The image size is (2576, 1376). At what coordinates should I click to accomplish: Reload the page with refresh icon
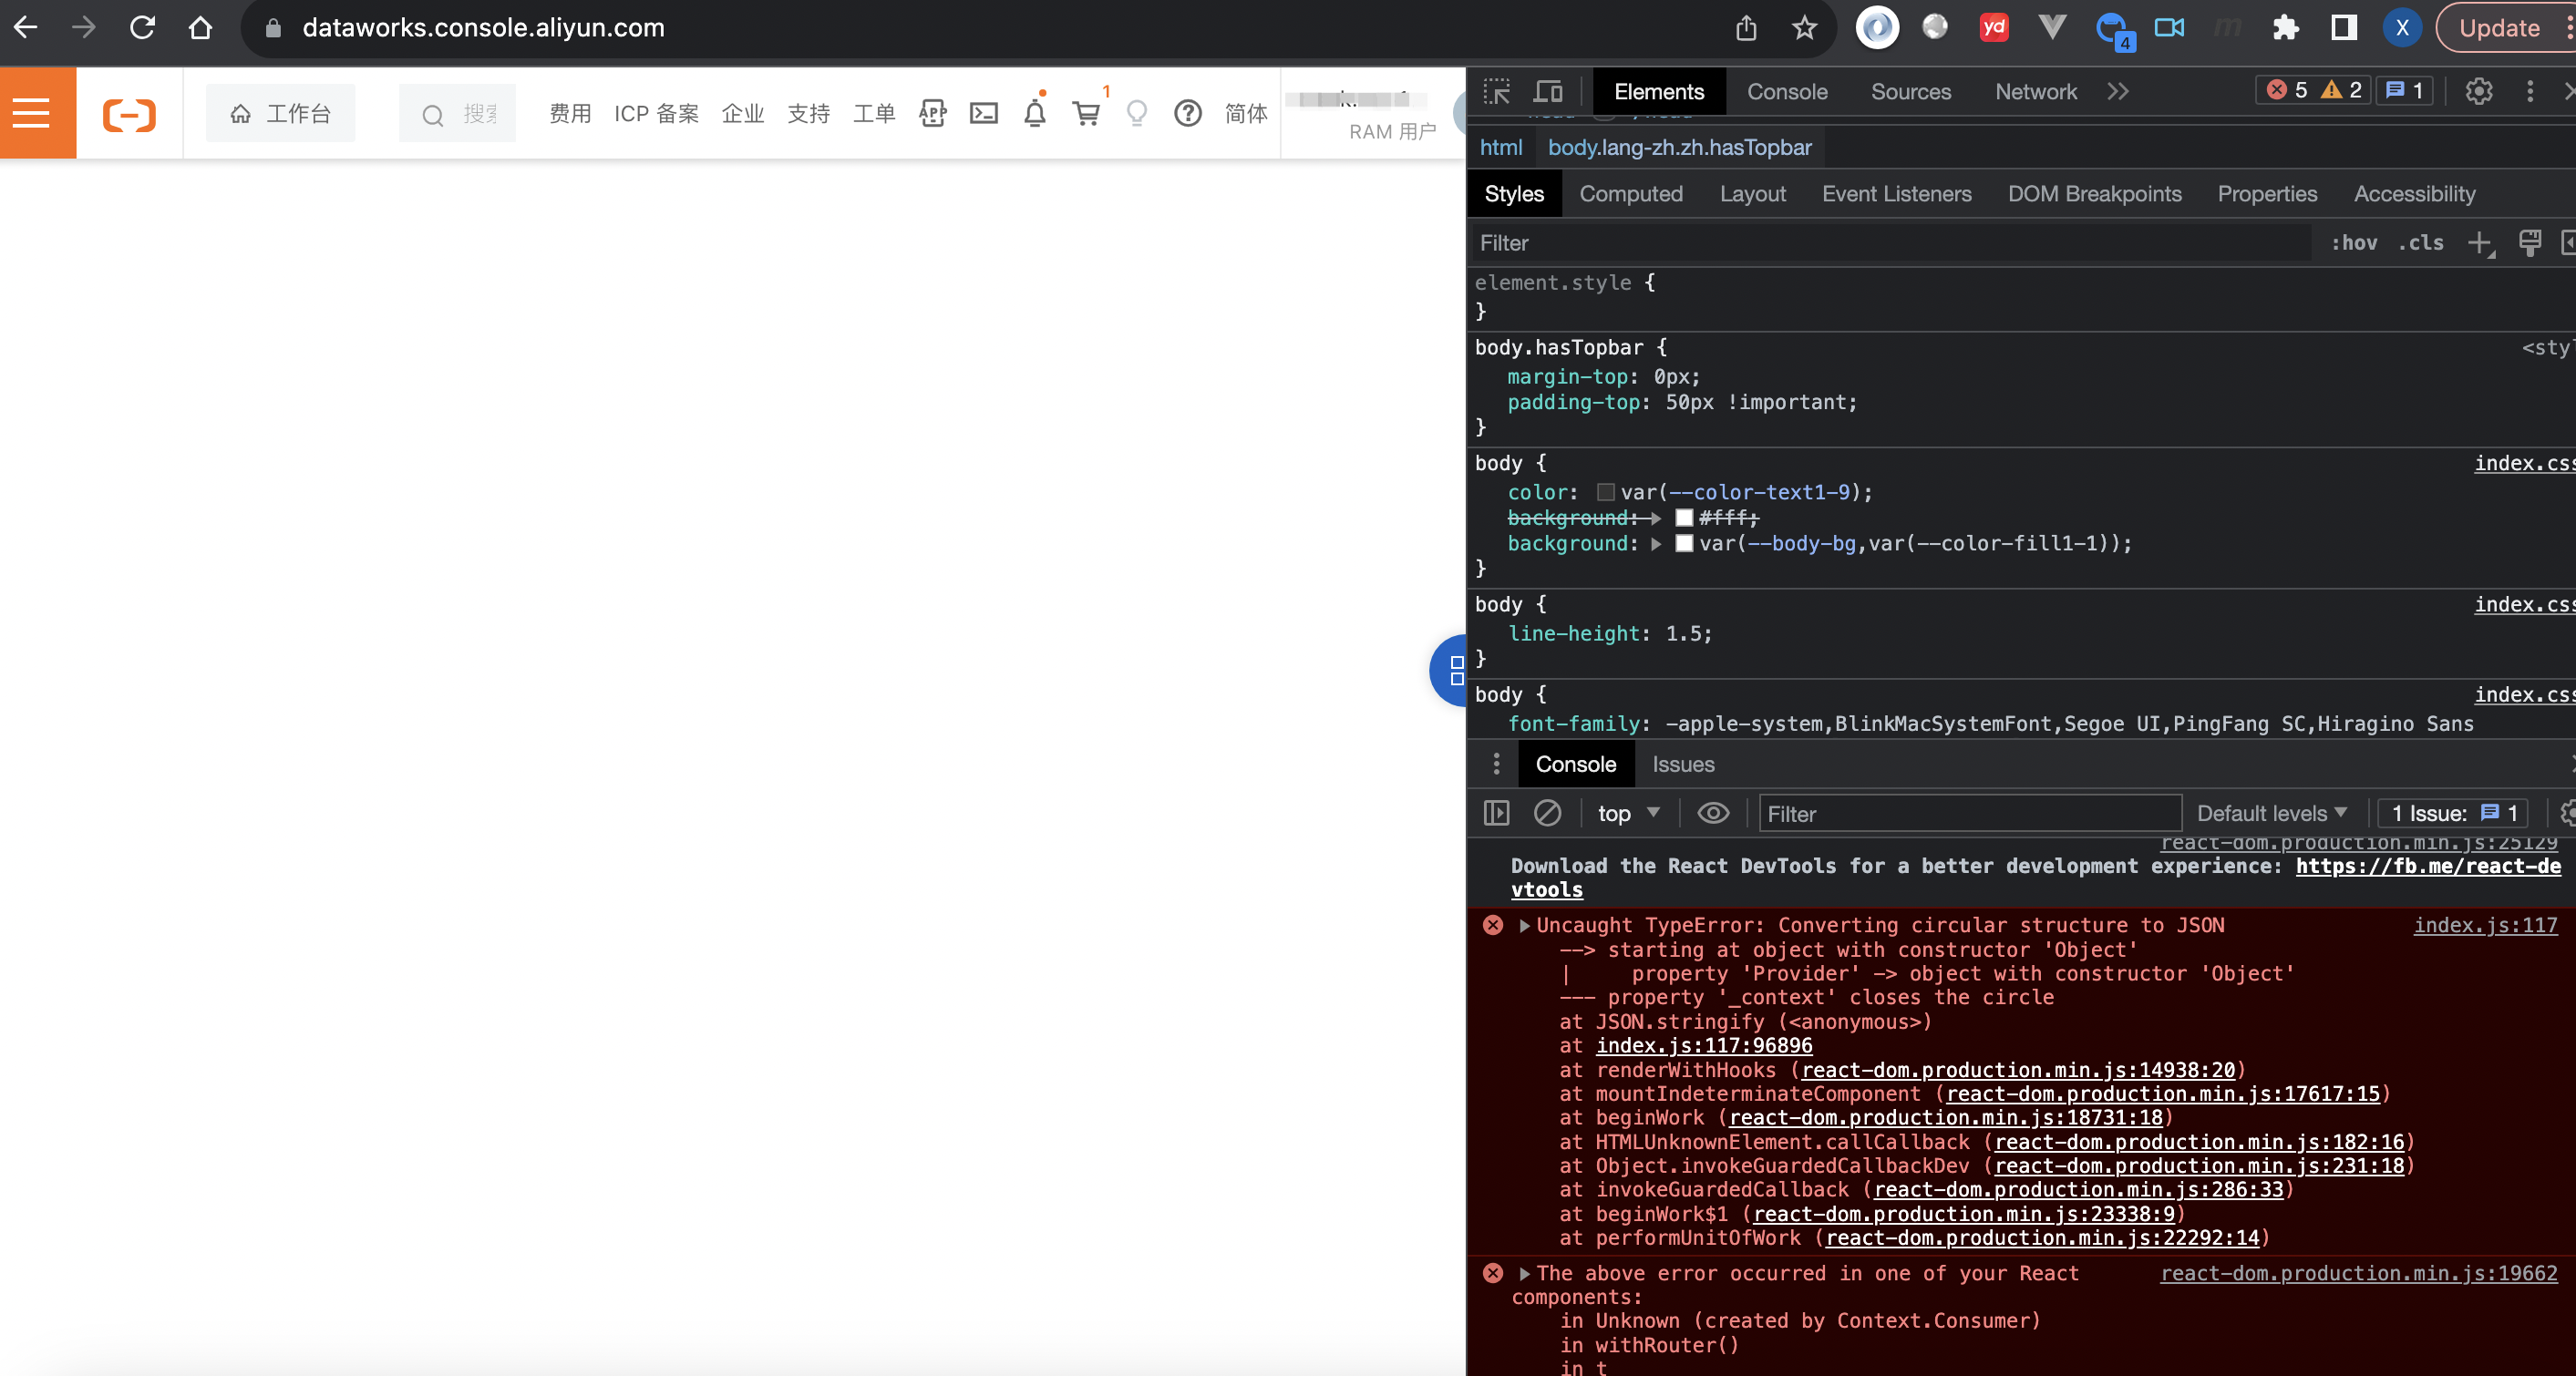[143, 28]
